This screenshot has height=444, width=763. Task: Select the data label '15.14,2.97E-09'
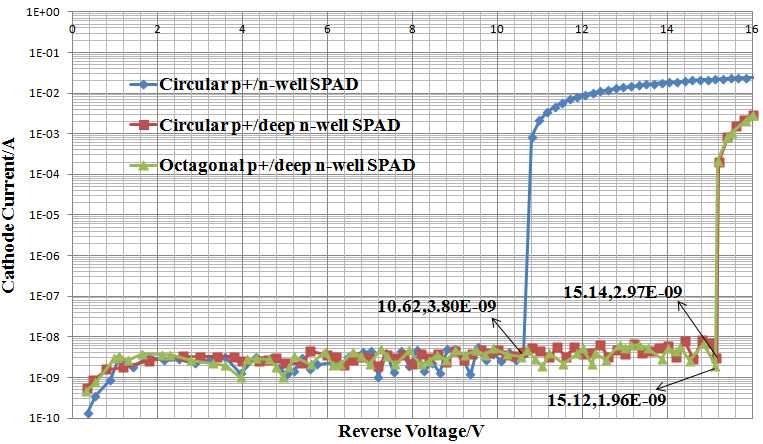click(623, 292)
